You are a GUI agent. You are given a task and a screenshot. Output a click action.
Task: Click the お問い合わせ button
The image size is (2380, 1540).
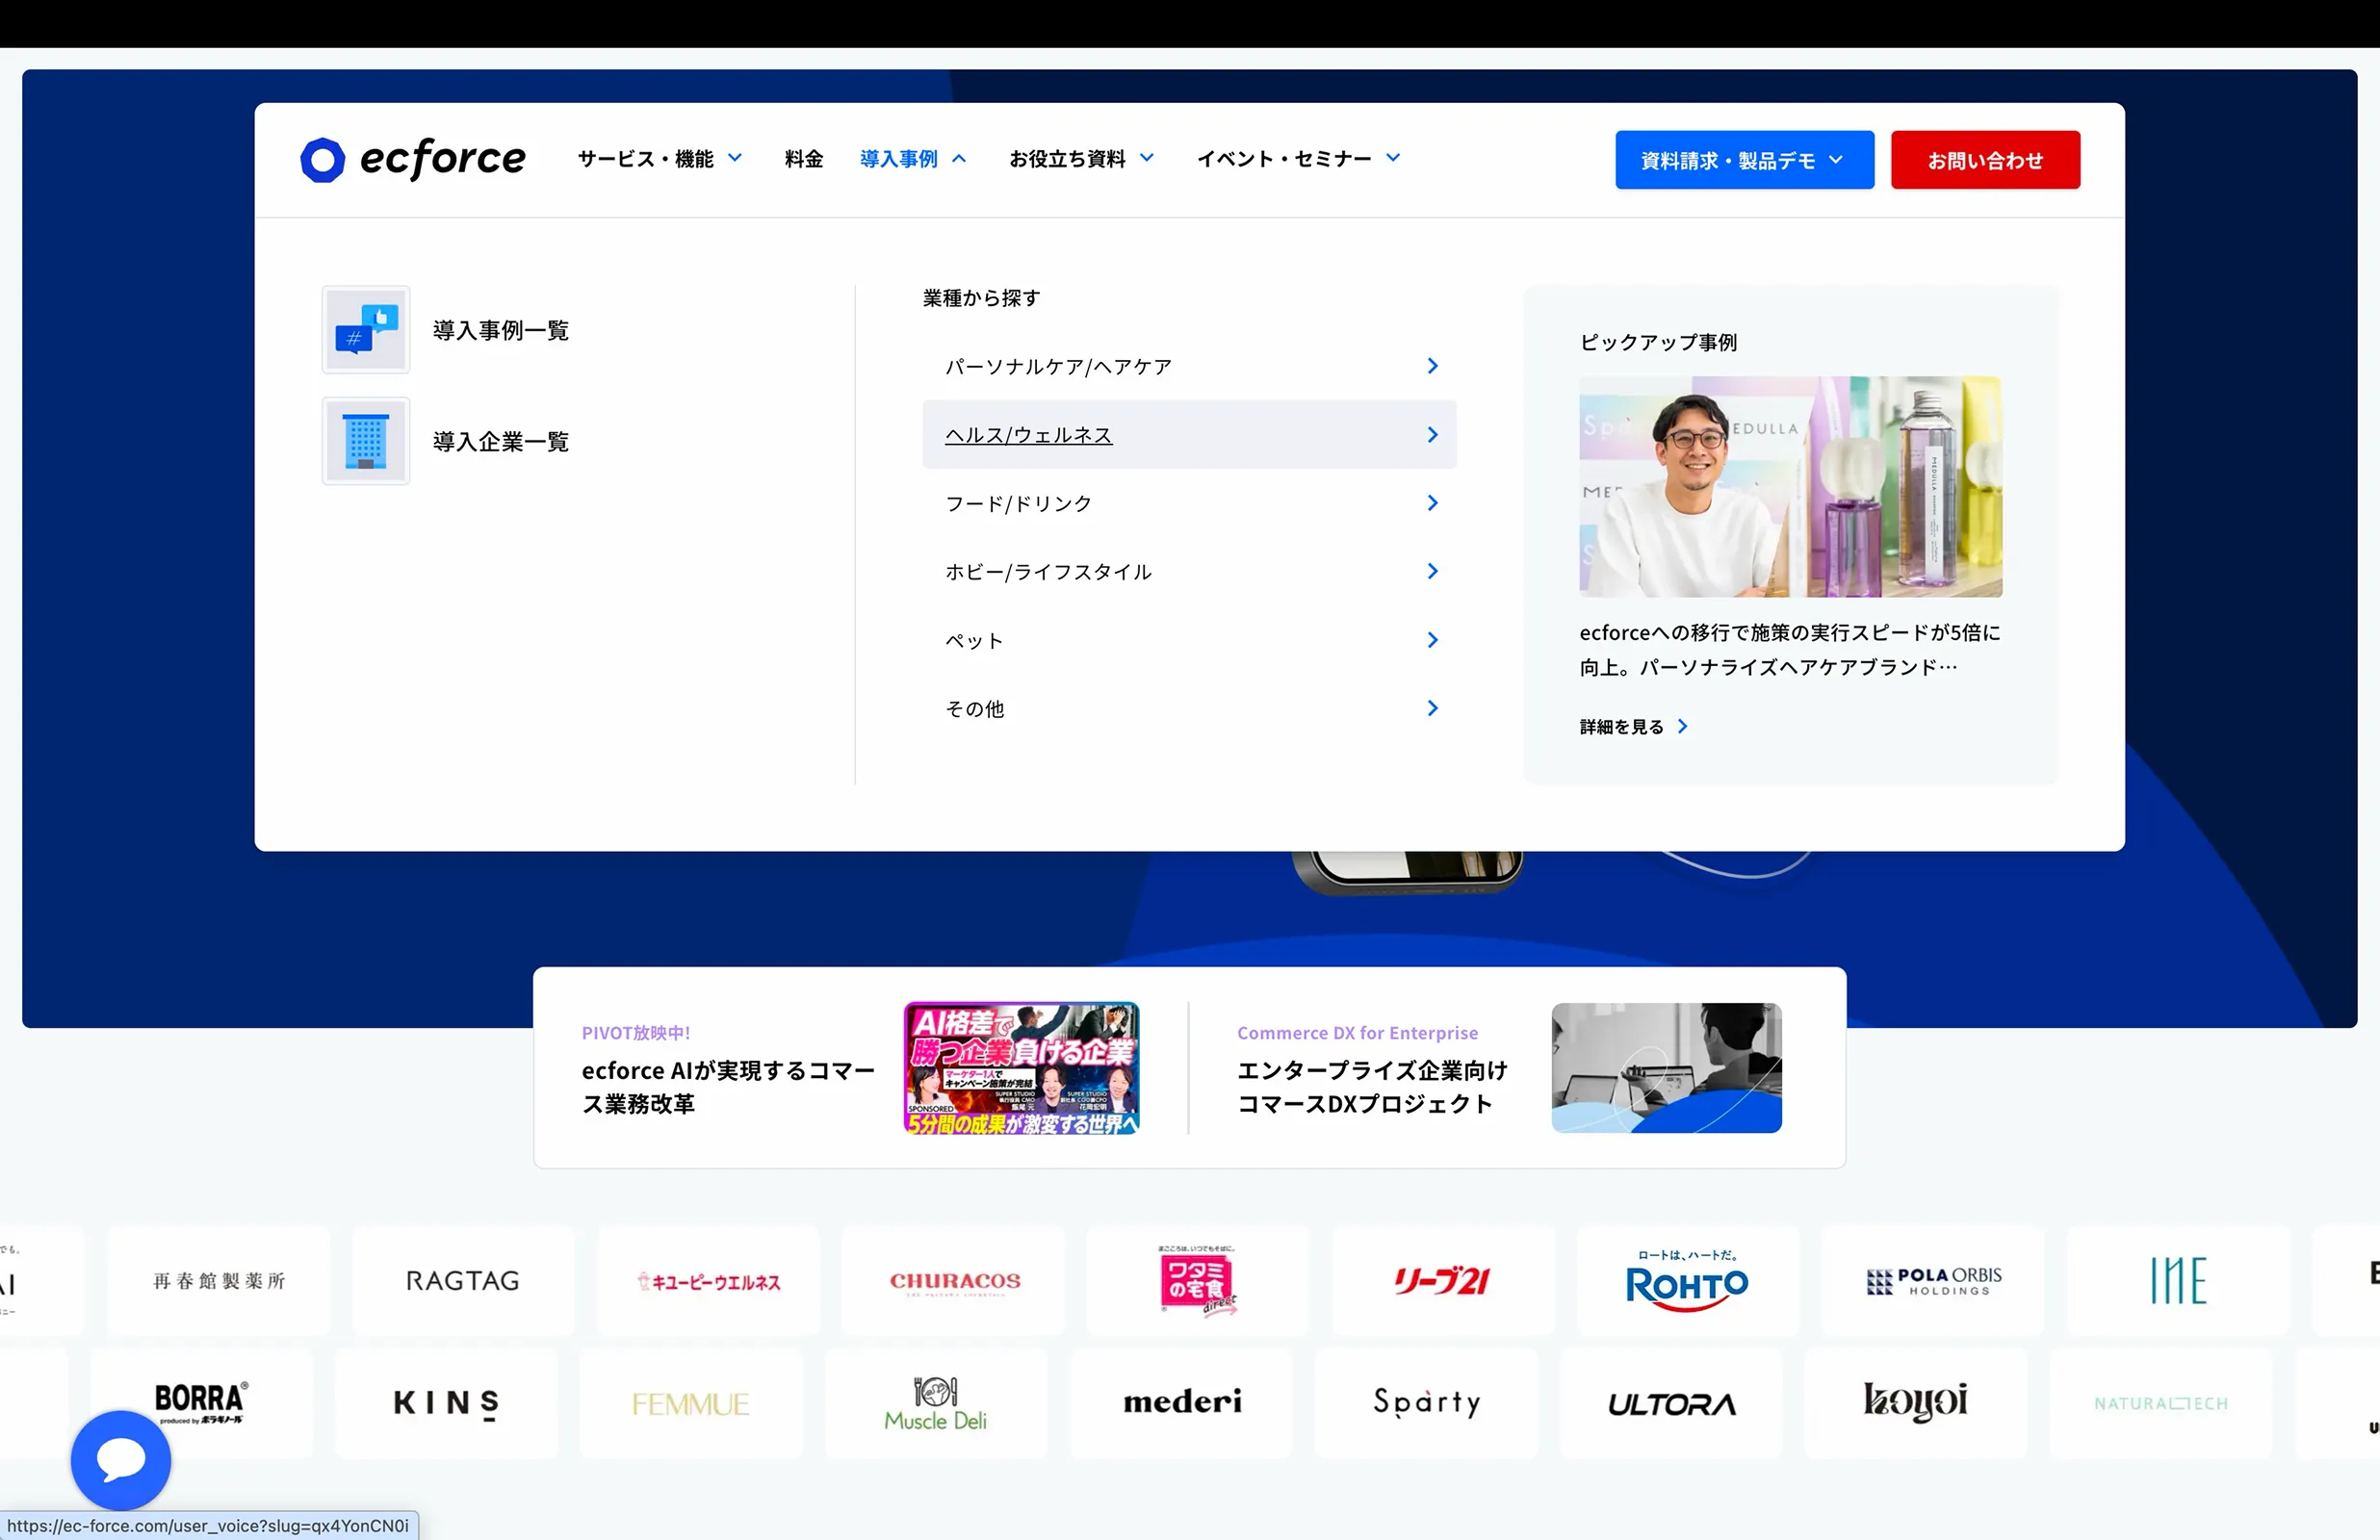pyautogui.click(x=1985, y=160)
